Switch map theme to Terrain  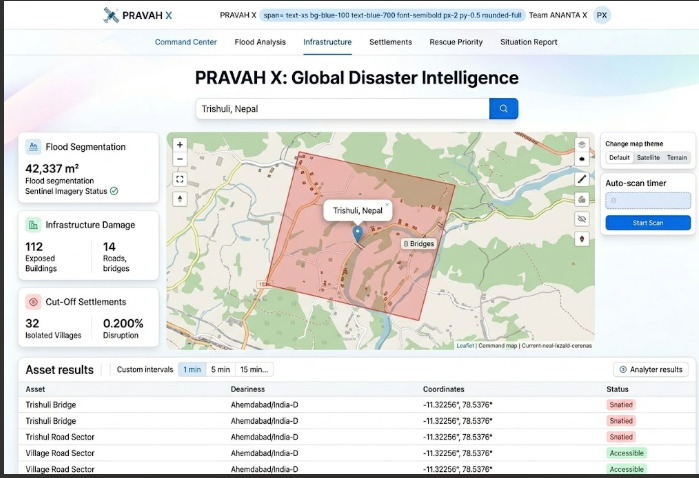[677, 157]
